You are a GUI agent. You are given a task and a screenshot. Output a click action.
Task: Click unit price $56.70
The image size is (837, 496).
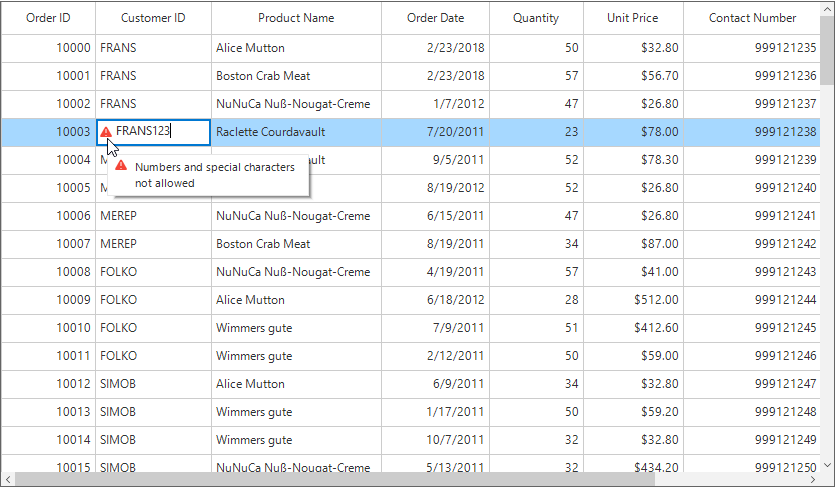coord(633,76)
